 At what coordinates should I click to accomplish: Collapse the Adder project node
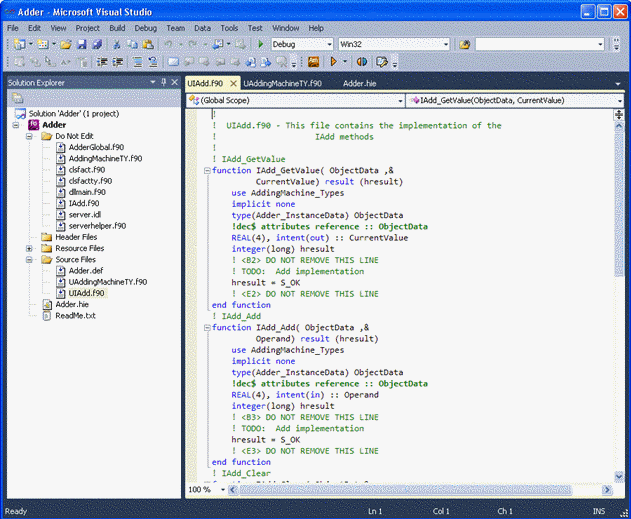coord(15,125)
